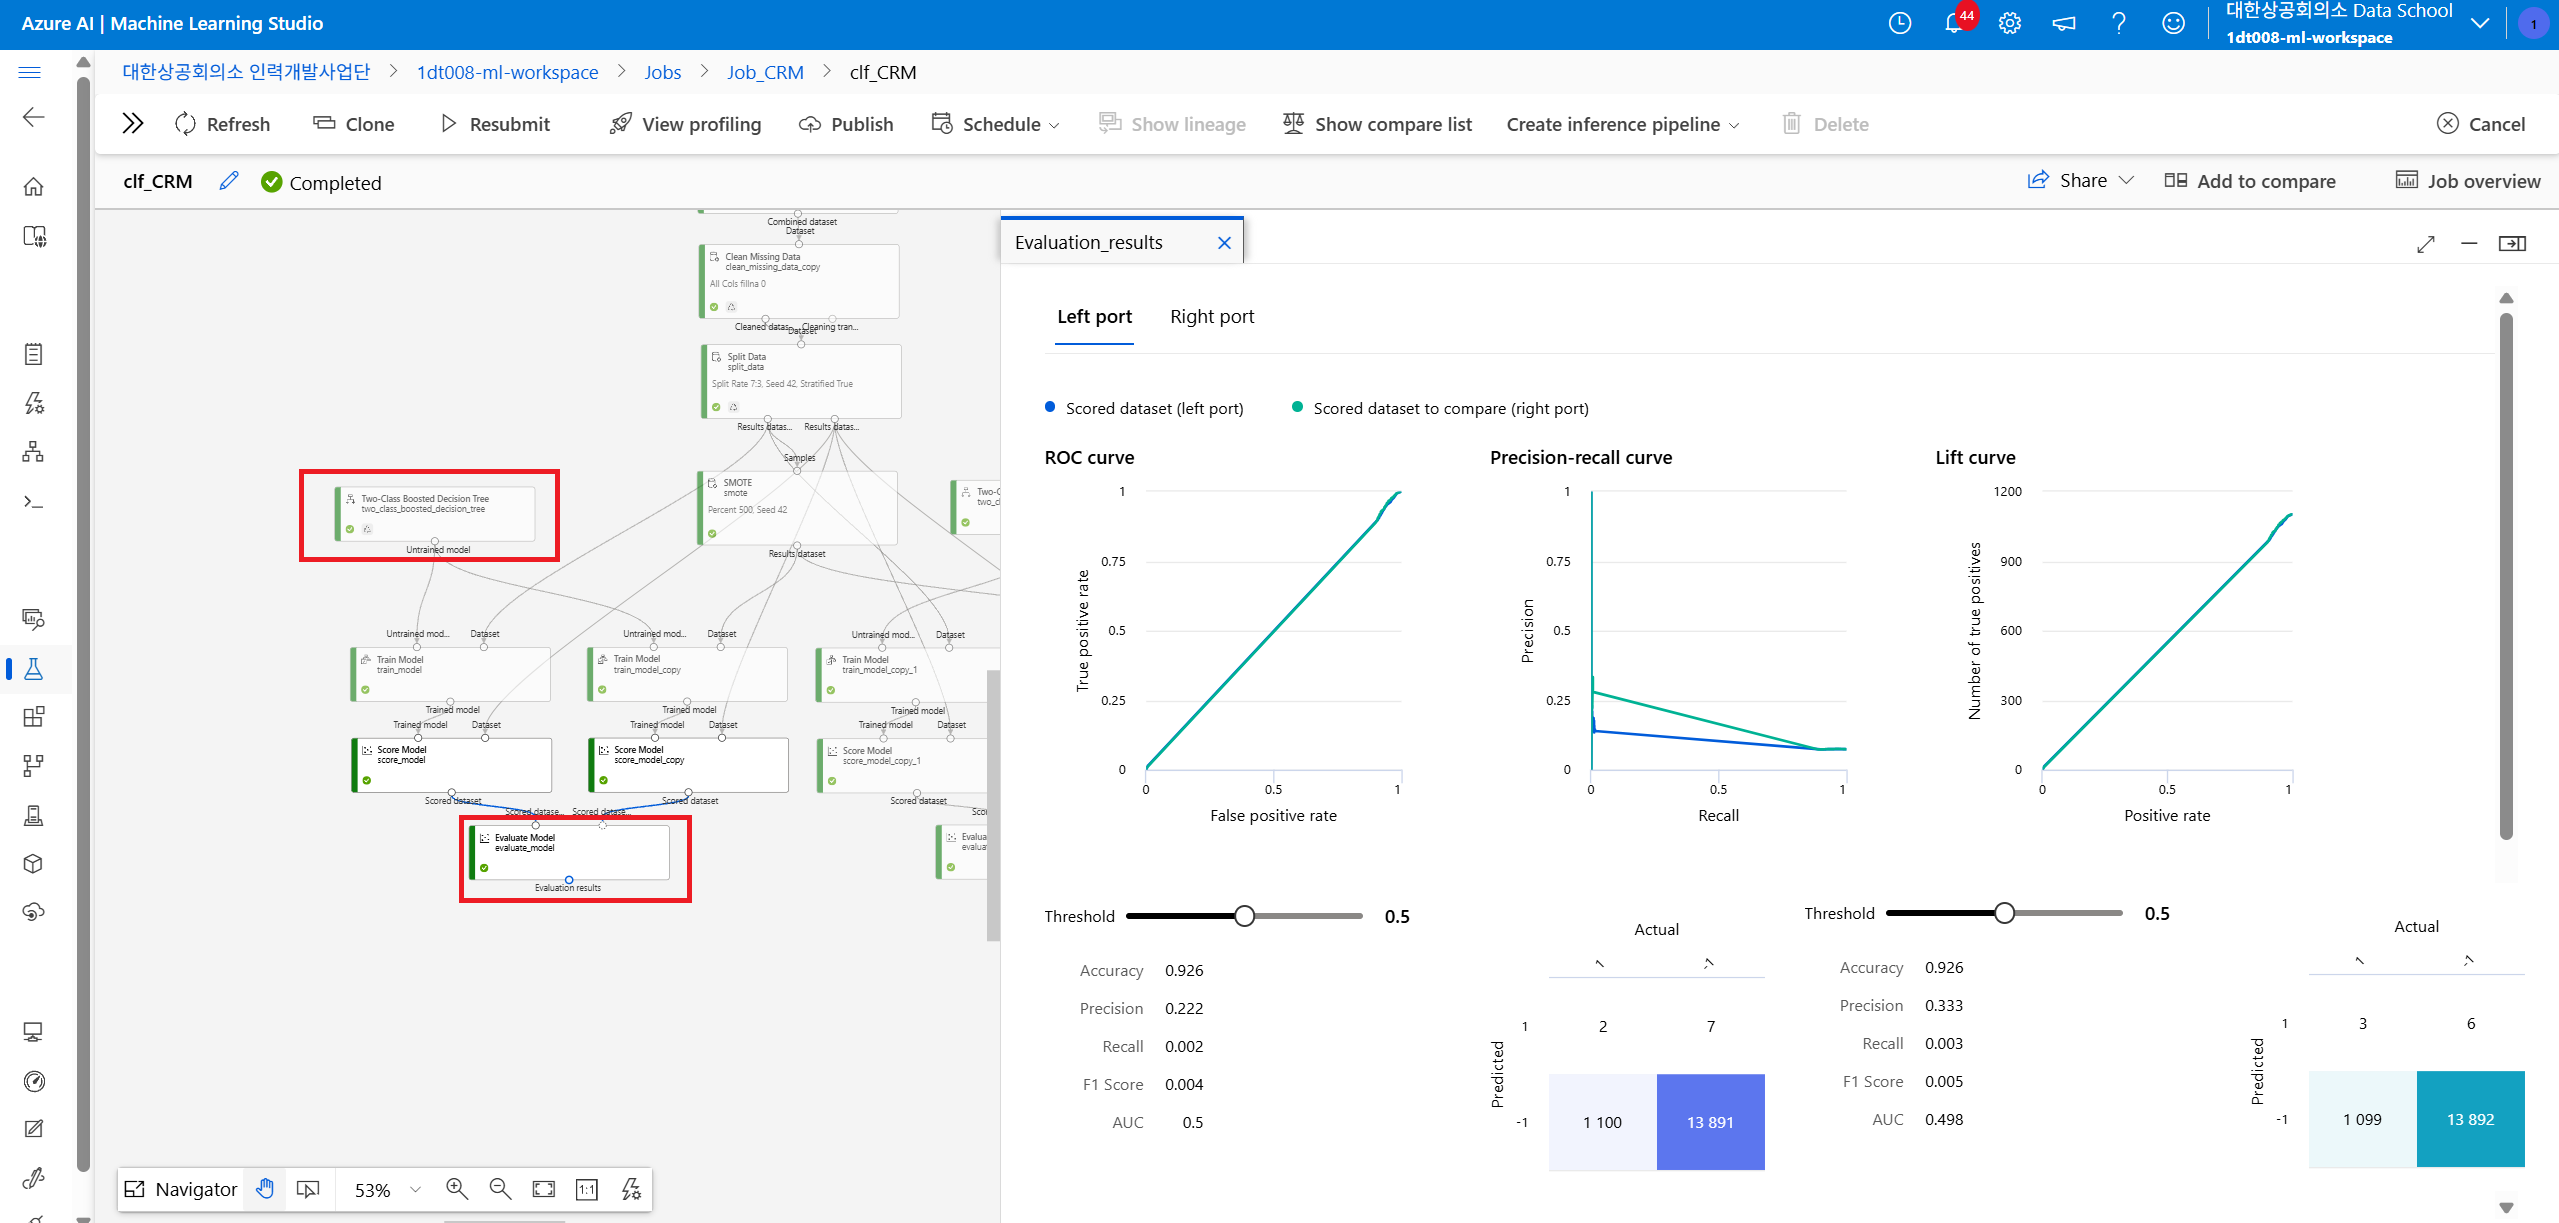
Task: Select the Left port tab
Action: click(1094, 317)
